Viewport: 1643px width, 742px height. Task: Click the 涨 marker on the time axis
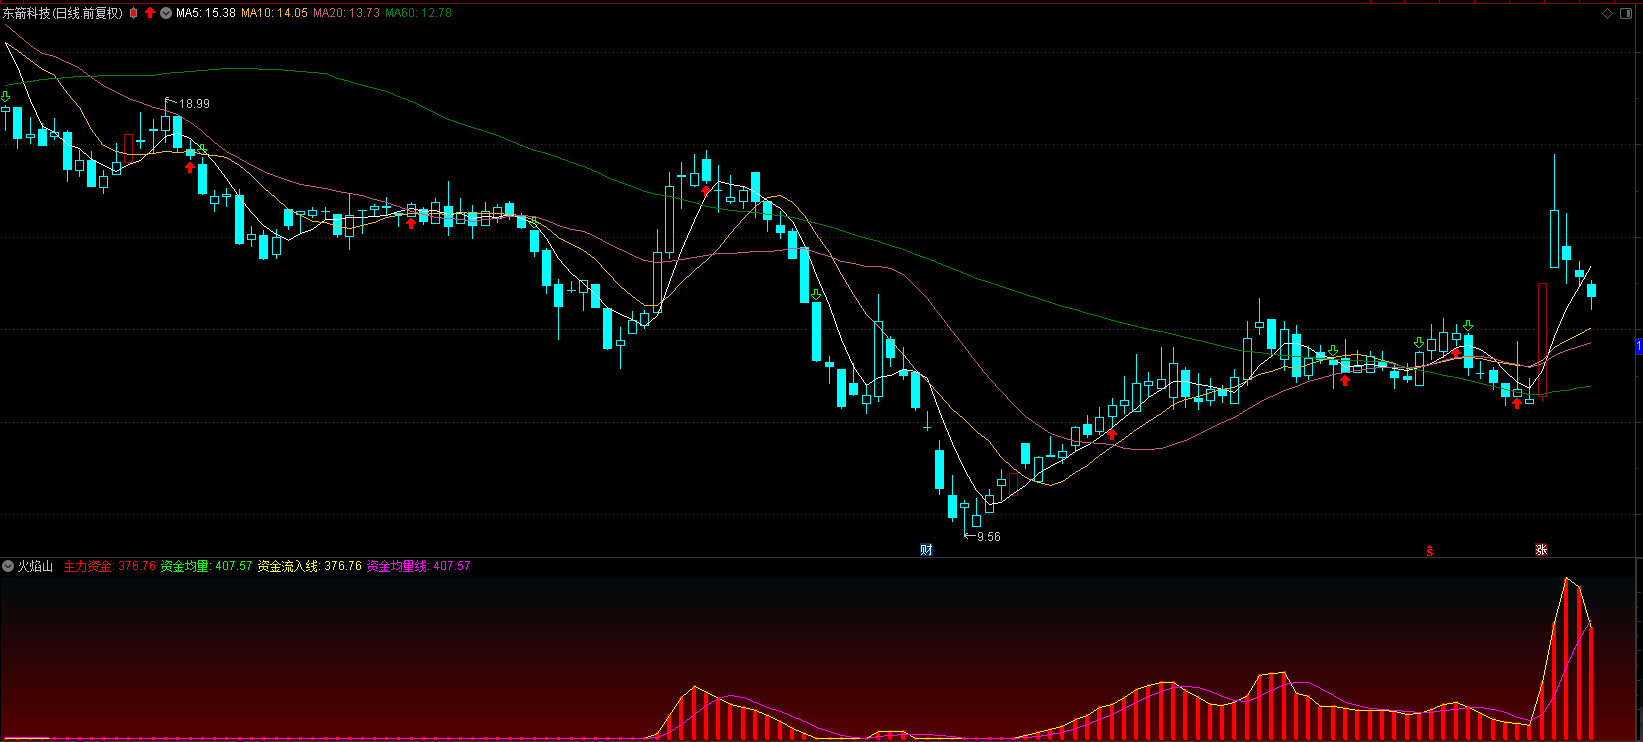pos(1541,550)
